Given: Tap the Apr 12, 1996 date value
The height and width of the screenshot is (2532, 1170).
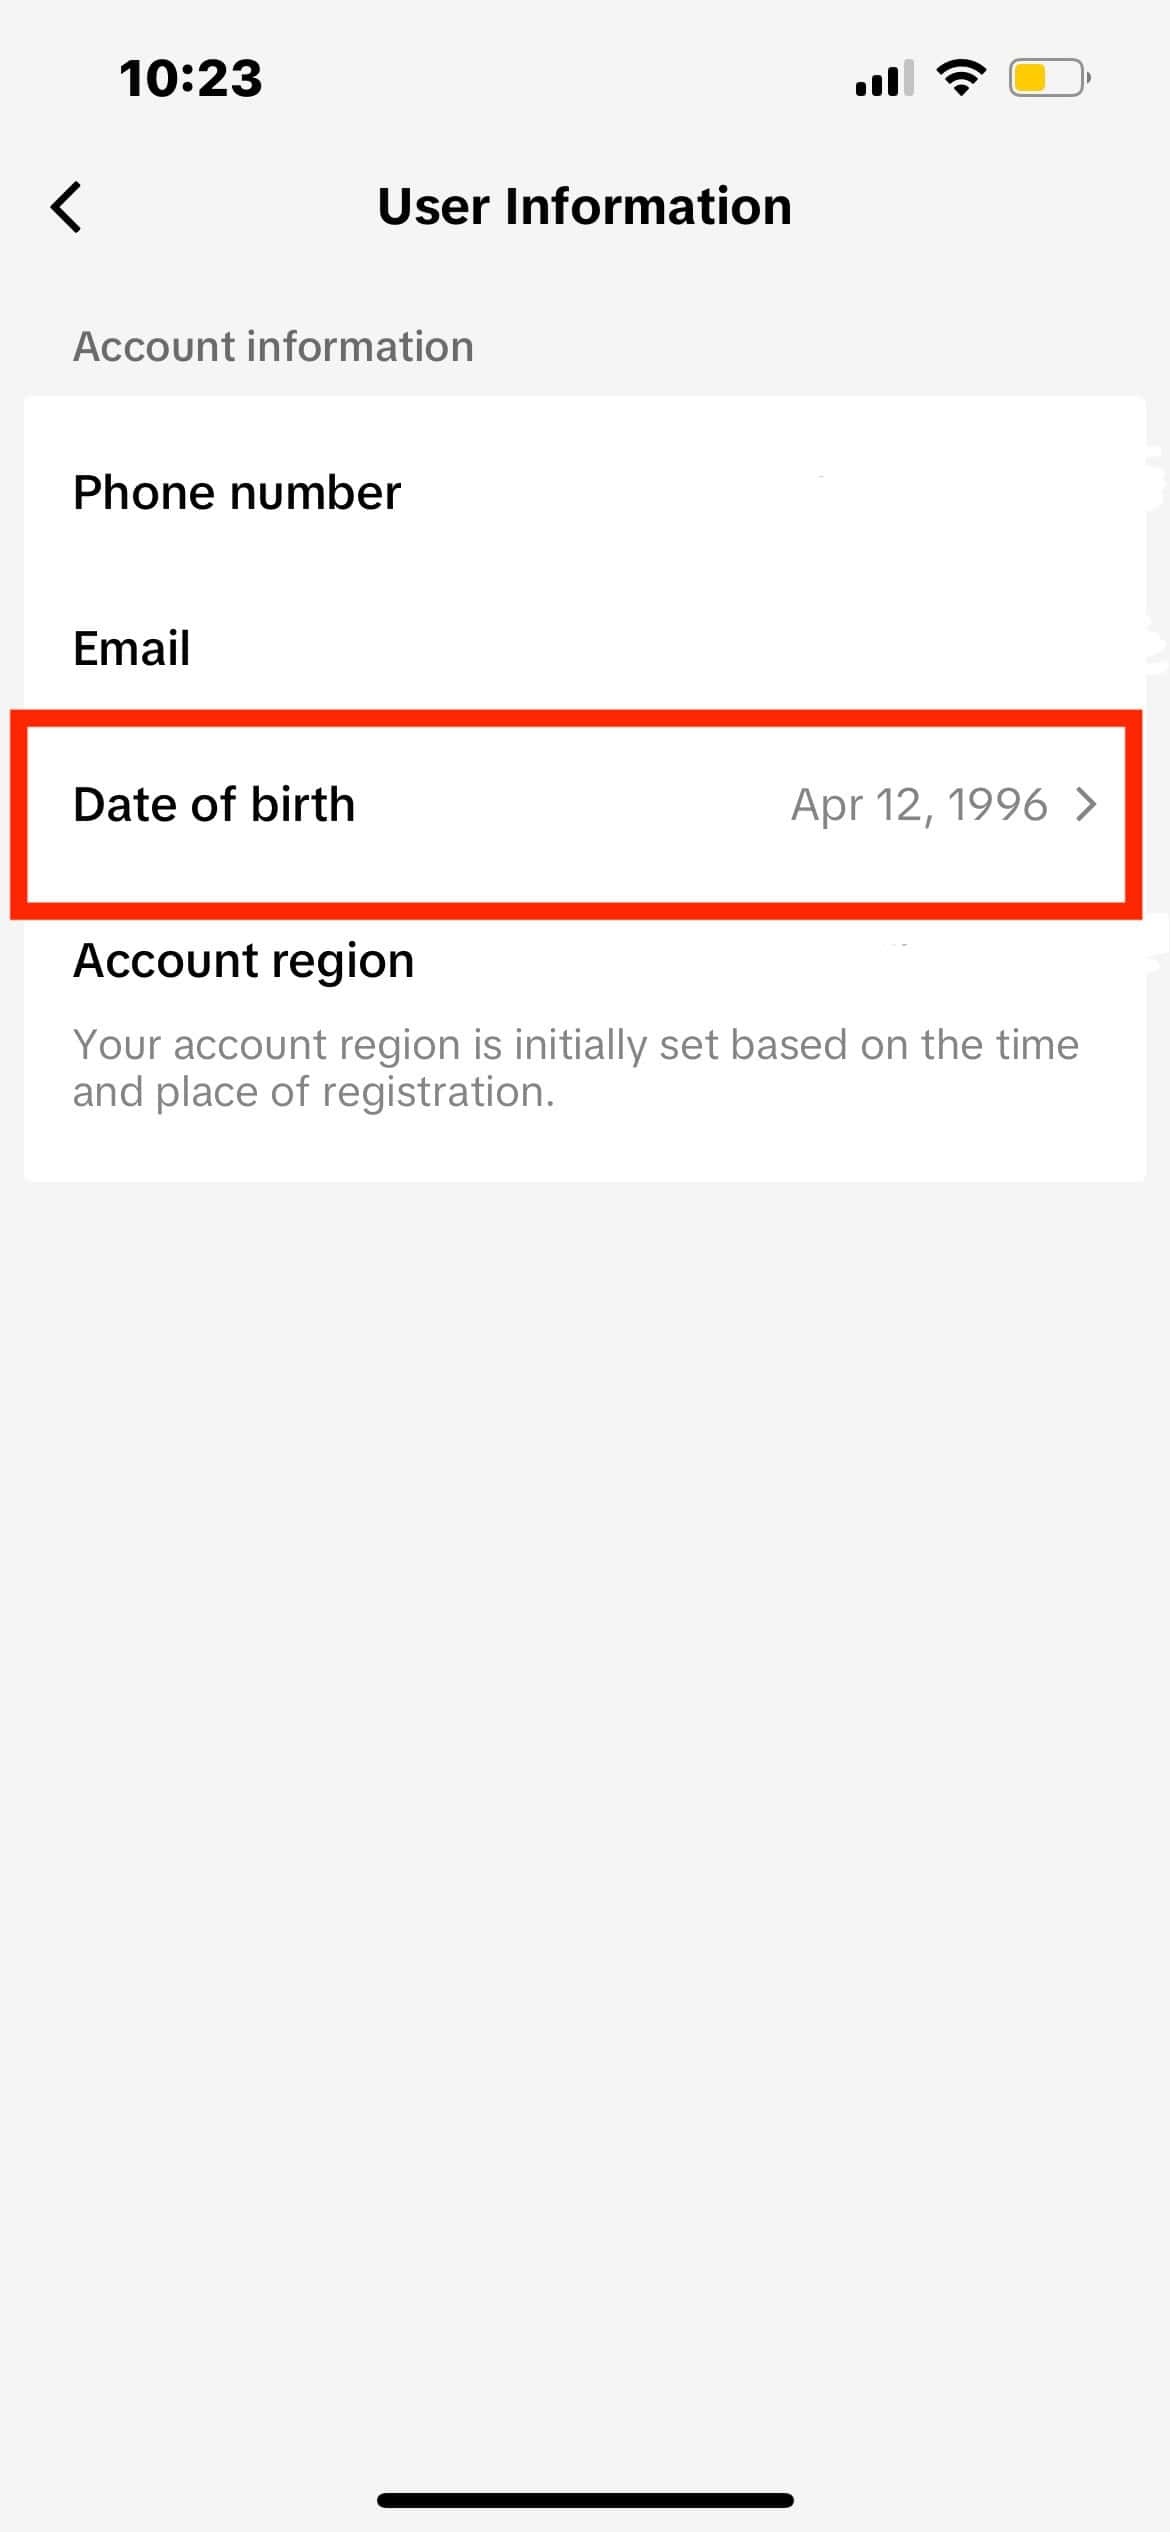Looking at the screenshot, I should click(x=919, y=805).
